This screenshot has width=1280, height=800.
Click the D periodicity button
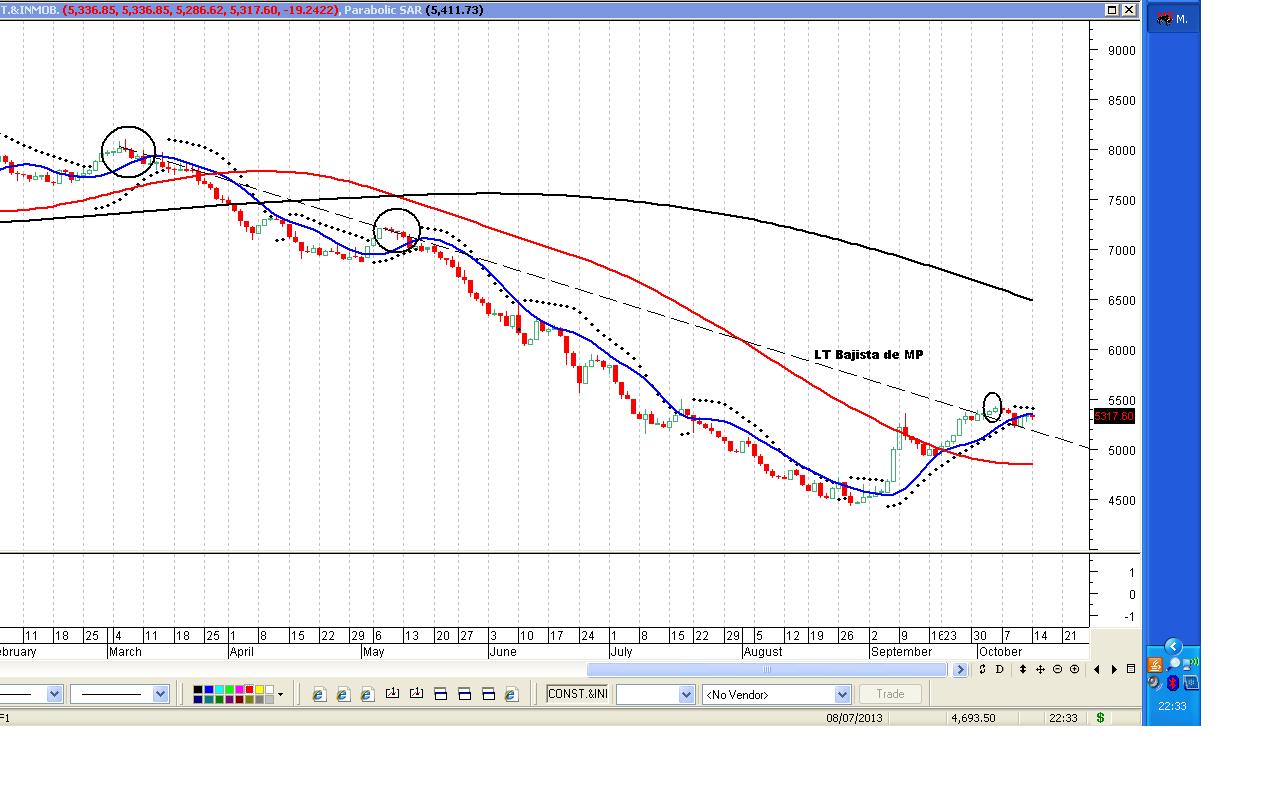pyautogui.click(x=1000, y=669)
